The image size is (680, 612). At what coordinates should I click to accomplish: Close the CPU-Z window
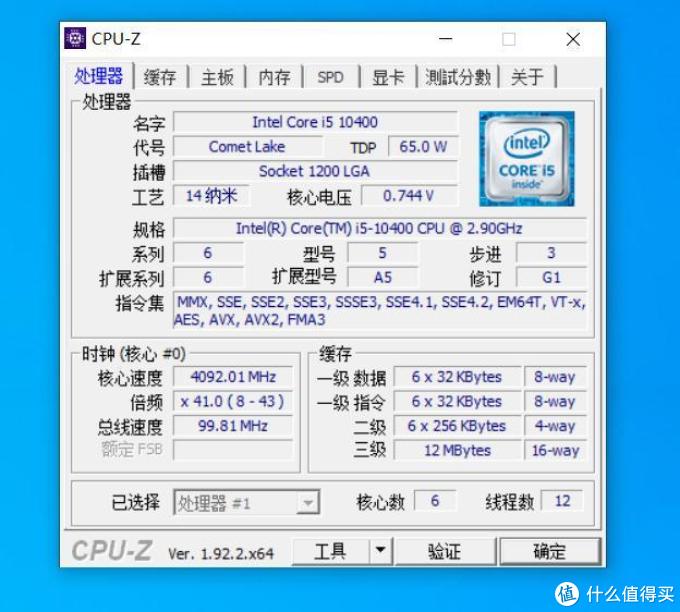coord(573,39)
